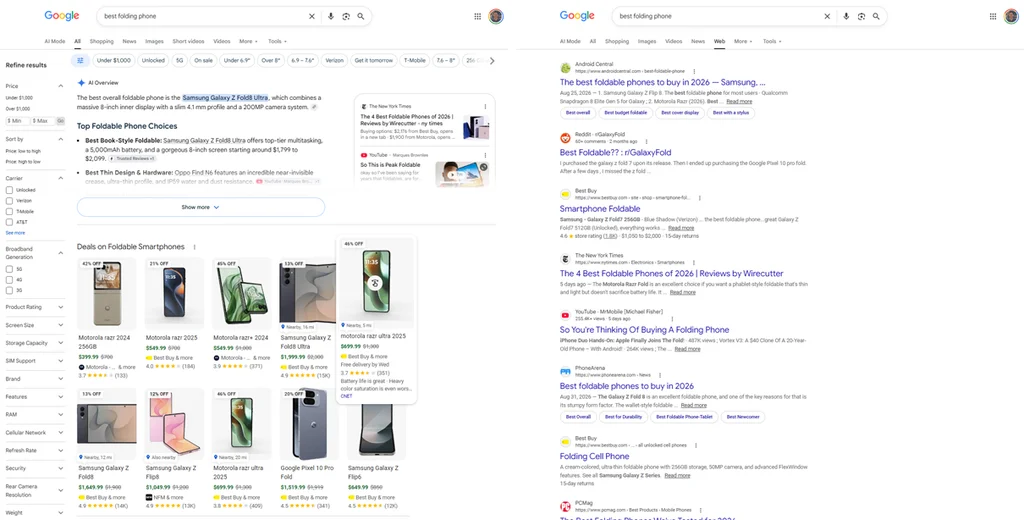Open the three-dot menu beside Deals on Foldable Smartphones
The height and width of the screenshot is (520, 1024).
tap(195, 247)
